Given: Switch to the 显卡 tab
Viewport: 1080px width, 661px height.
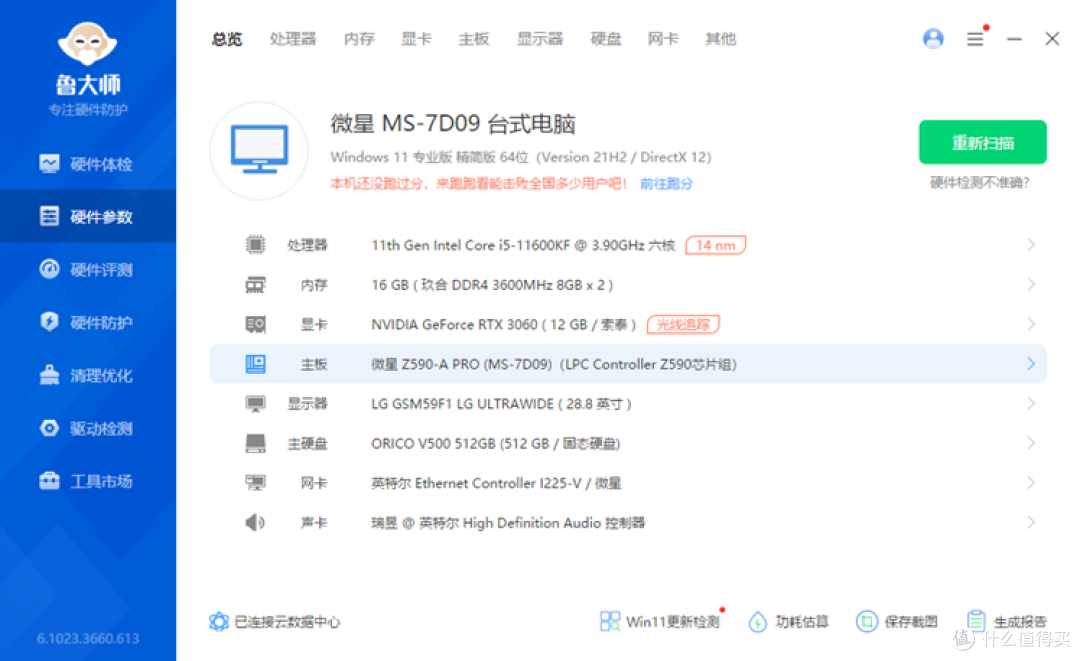Looking at the screenshot, I should (x=416, y=39).
